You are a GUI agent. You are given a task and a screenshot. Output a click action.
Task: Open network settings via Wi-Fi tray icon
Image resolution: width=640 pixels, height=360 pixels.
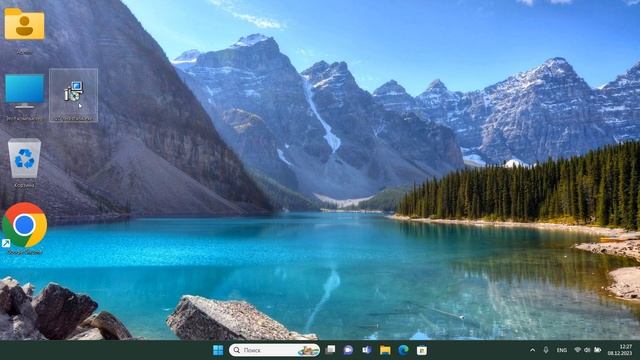click(577, 350)
